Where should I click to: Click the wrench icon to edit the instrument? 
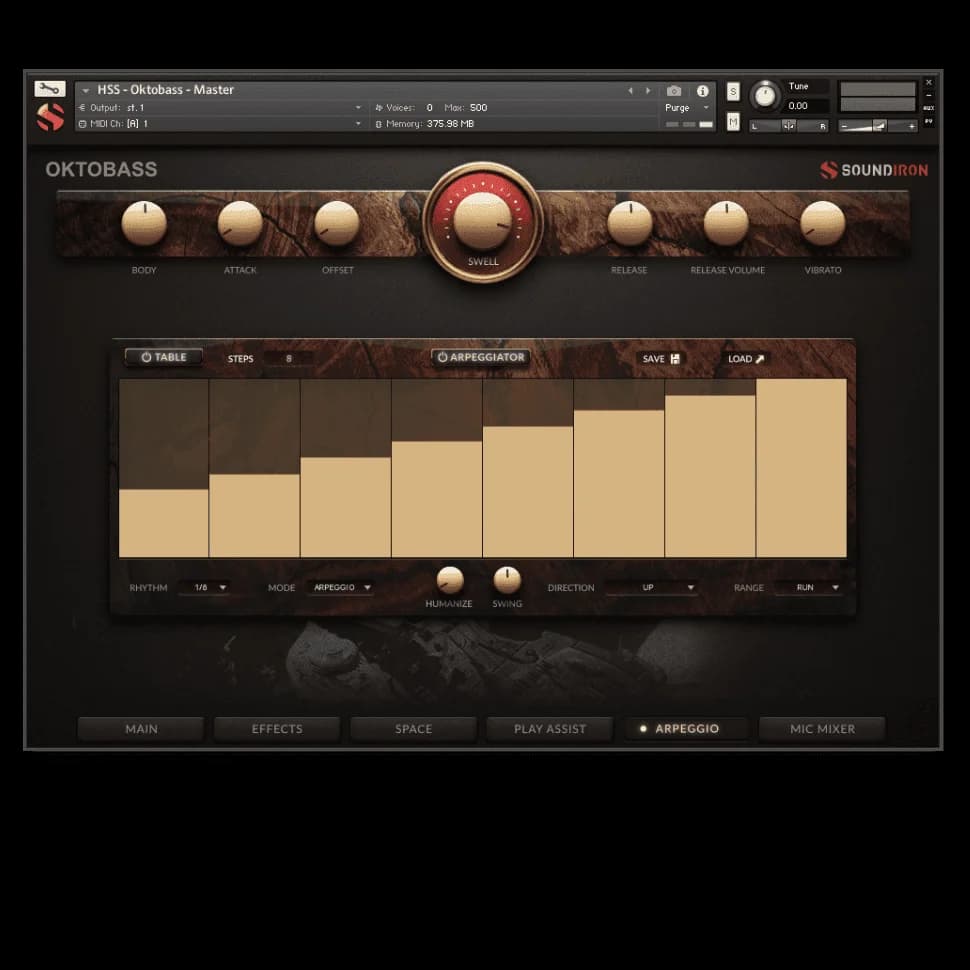[49, 88]
